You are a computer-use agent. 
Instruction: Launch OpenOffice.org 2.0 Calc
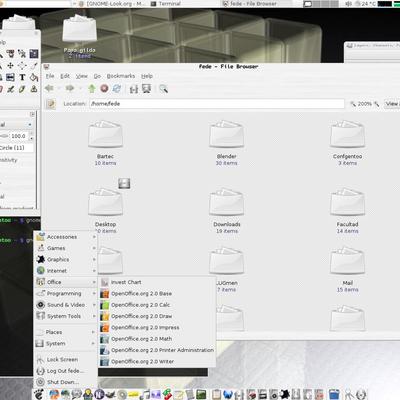(x=157, y=305)
